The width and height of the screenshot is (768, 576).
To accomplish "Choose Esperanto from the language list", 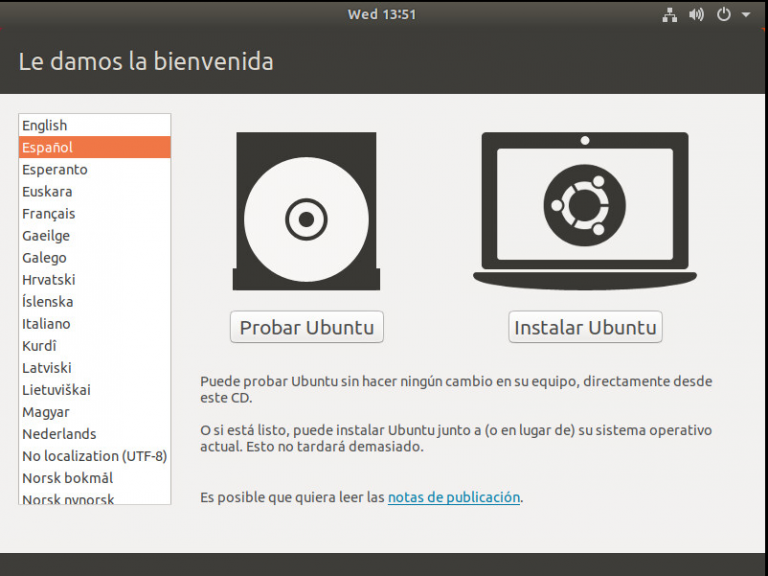I will 55,169.
